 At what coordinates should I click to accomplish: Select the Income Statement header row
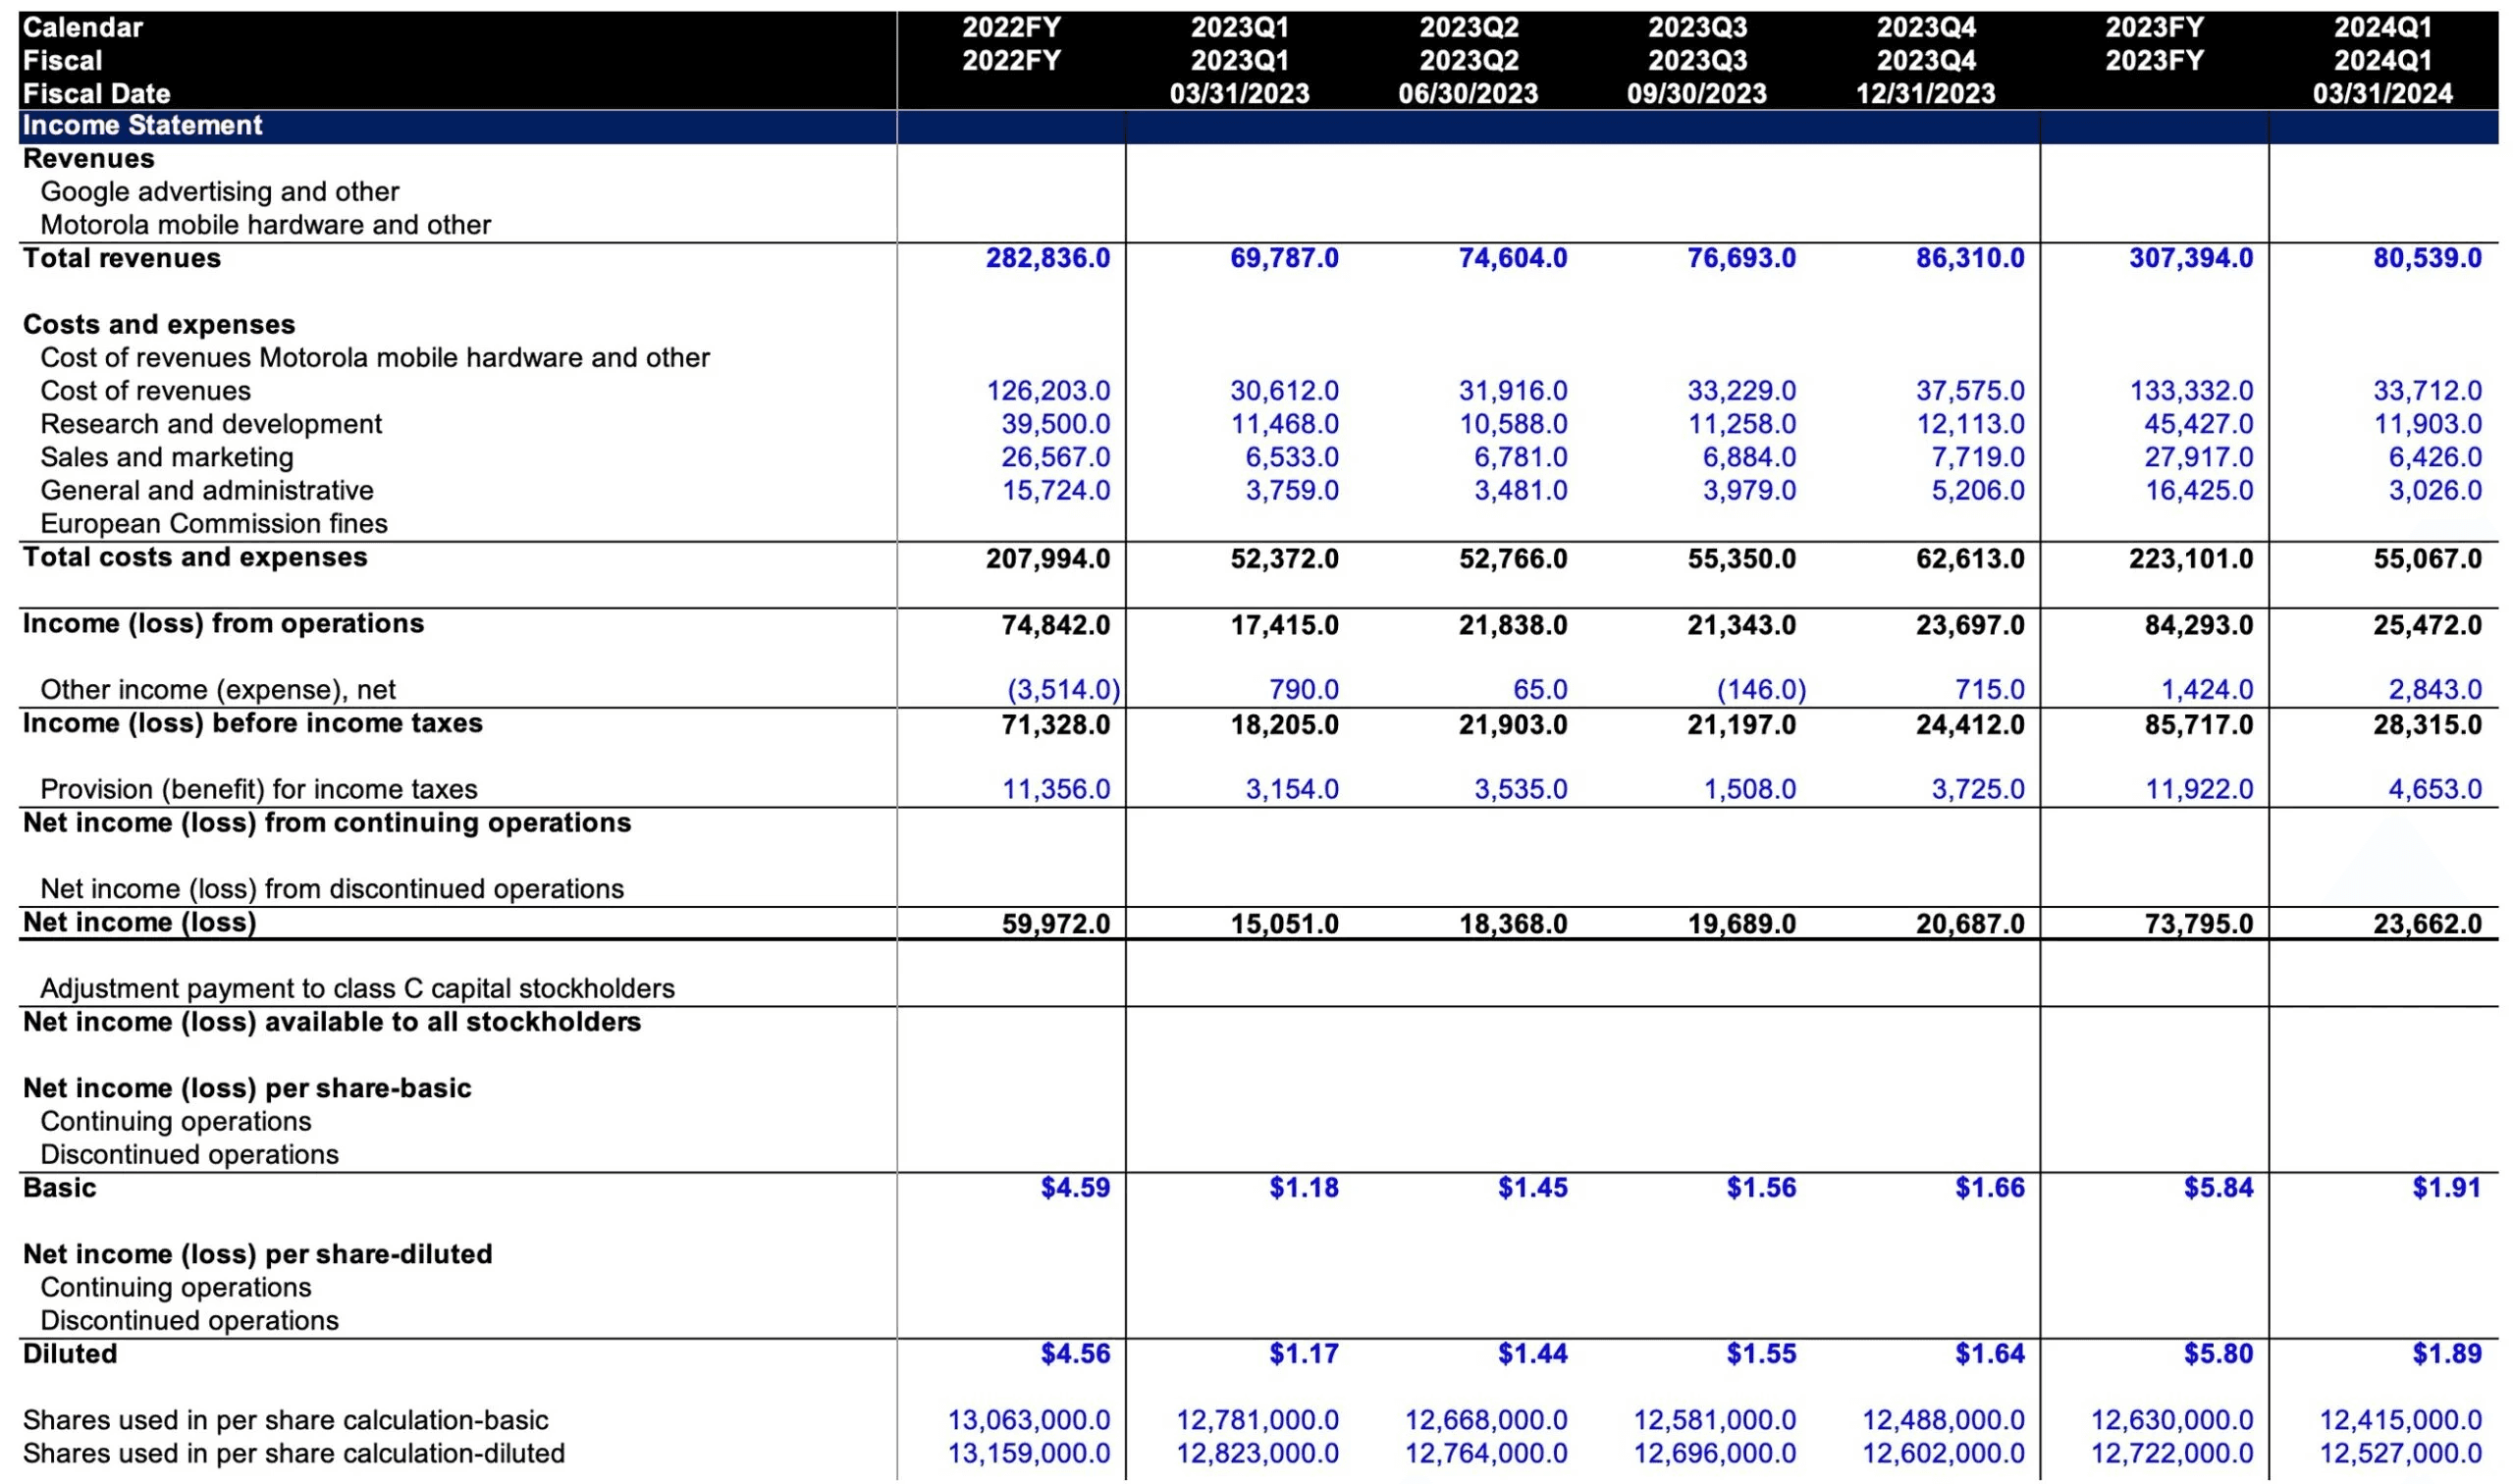pyautogui.click(x=142, y=125)
